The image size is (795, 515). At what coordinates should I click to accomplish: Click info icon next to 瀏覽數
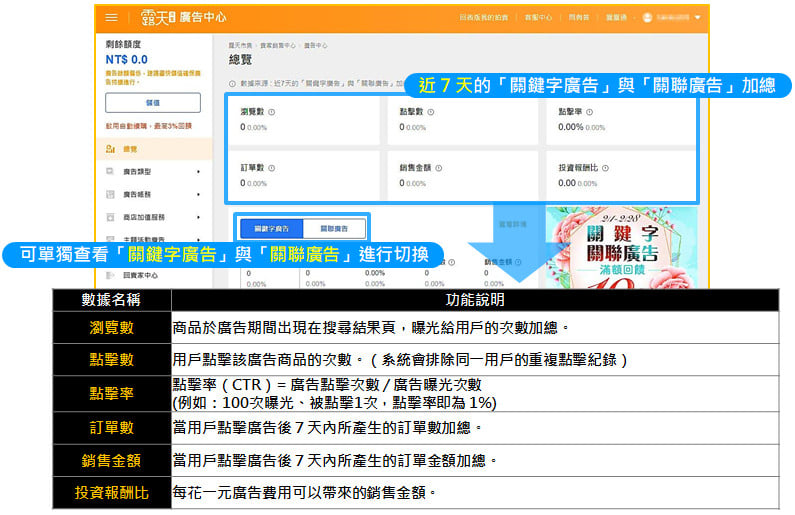coord(272,112)
